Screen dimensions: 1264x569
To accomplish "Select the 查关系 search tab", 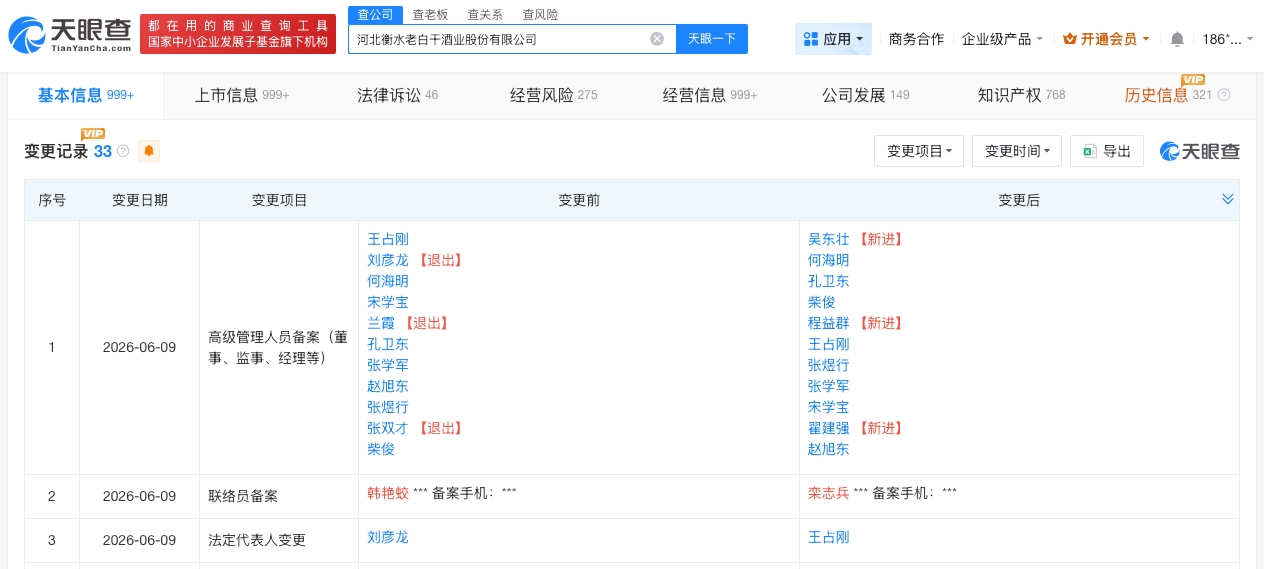I will click(485, 14).
